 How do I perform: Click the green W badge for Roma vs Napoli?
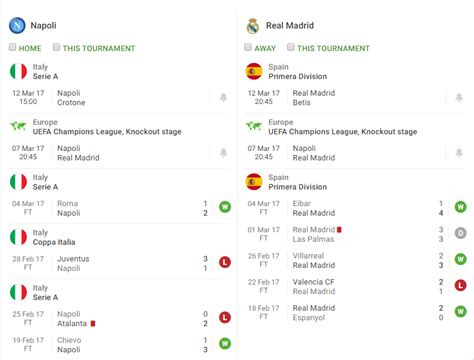point(225,207)
